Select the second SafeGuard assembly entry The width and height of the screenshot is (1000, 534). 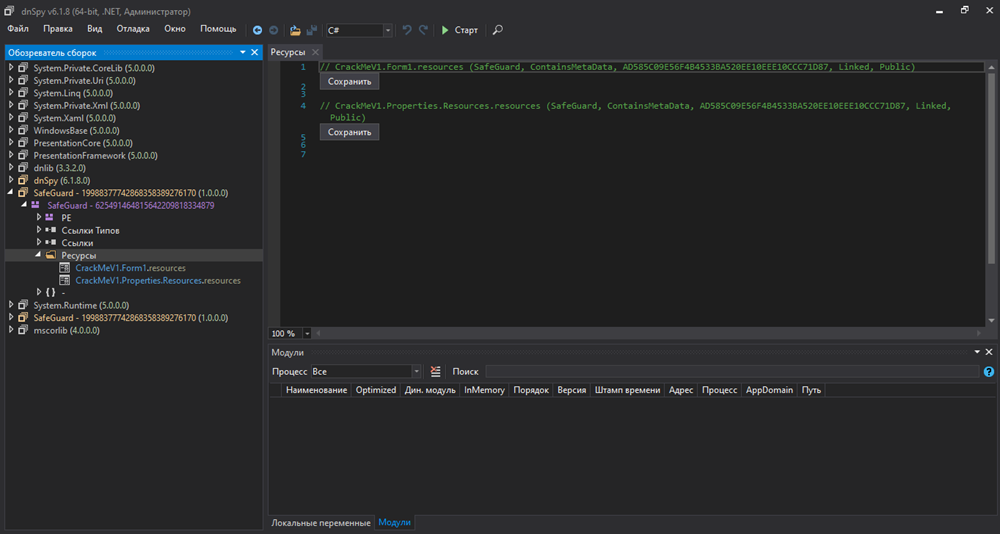[131, 317]
